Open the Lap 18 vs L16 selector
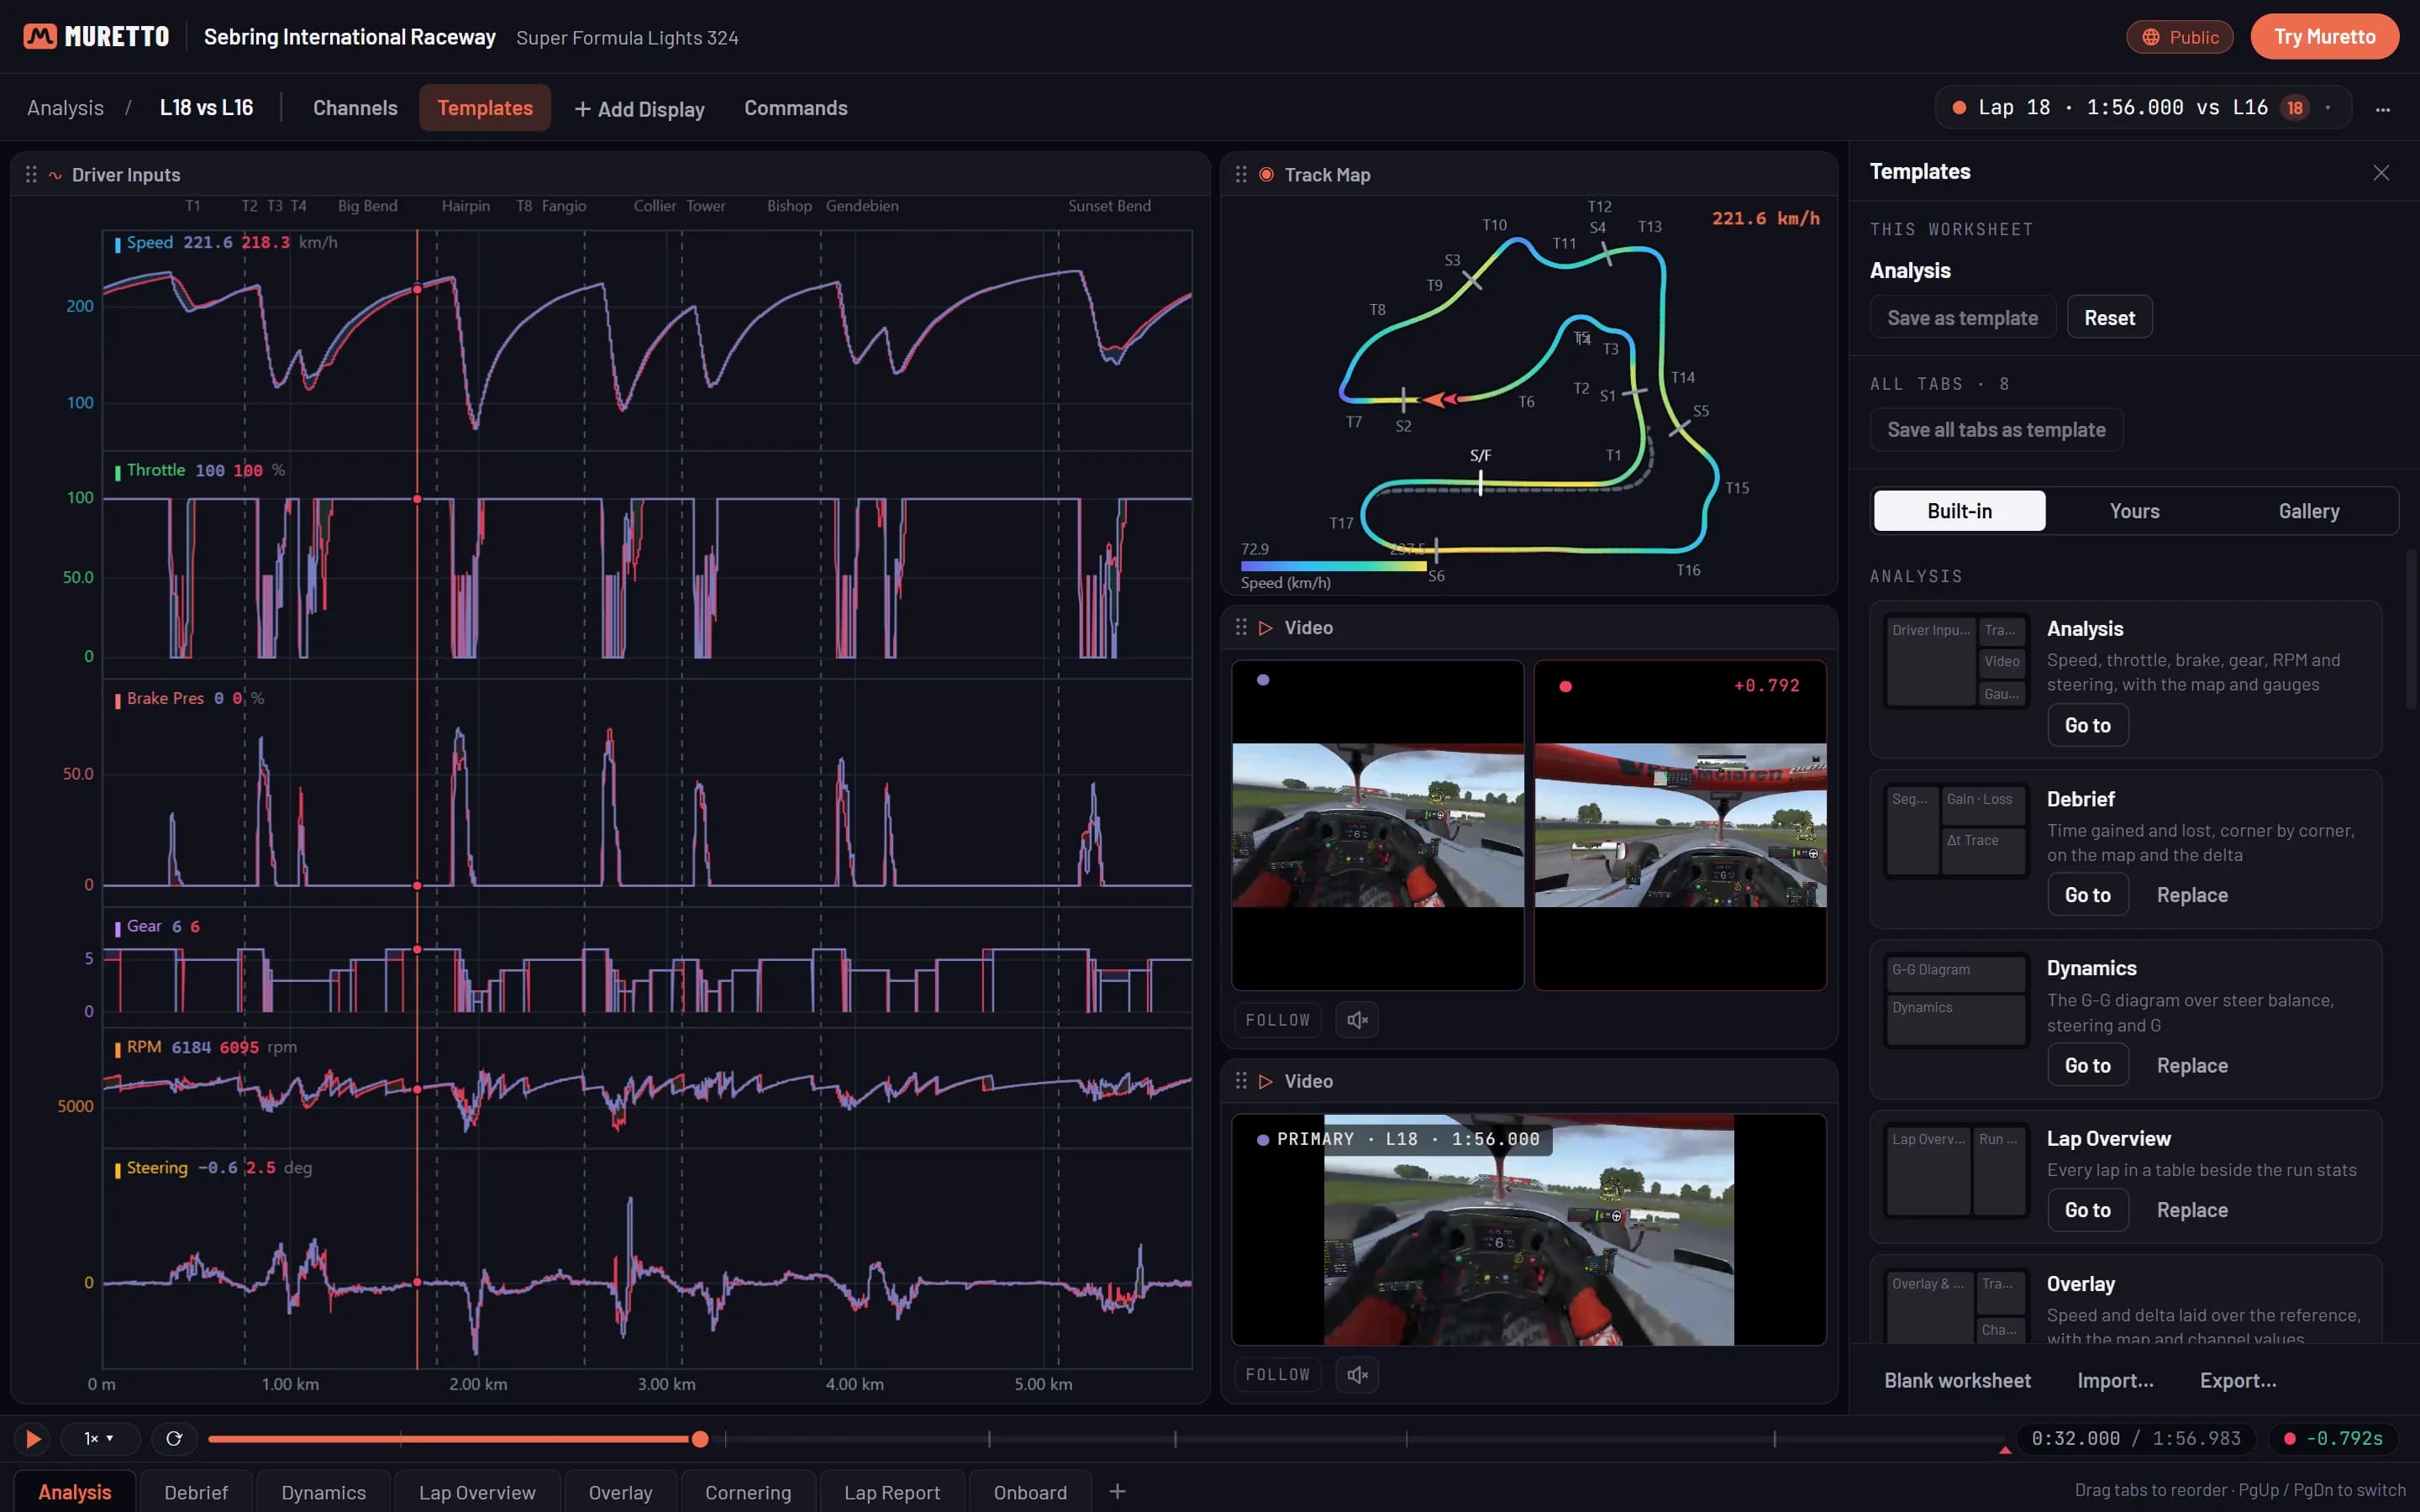Image resolution: width=2420 pixels, height=1512 pixels. click(2143, 108)
